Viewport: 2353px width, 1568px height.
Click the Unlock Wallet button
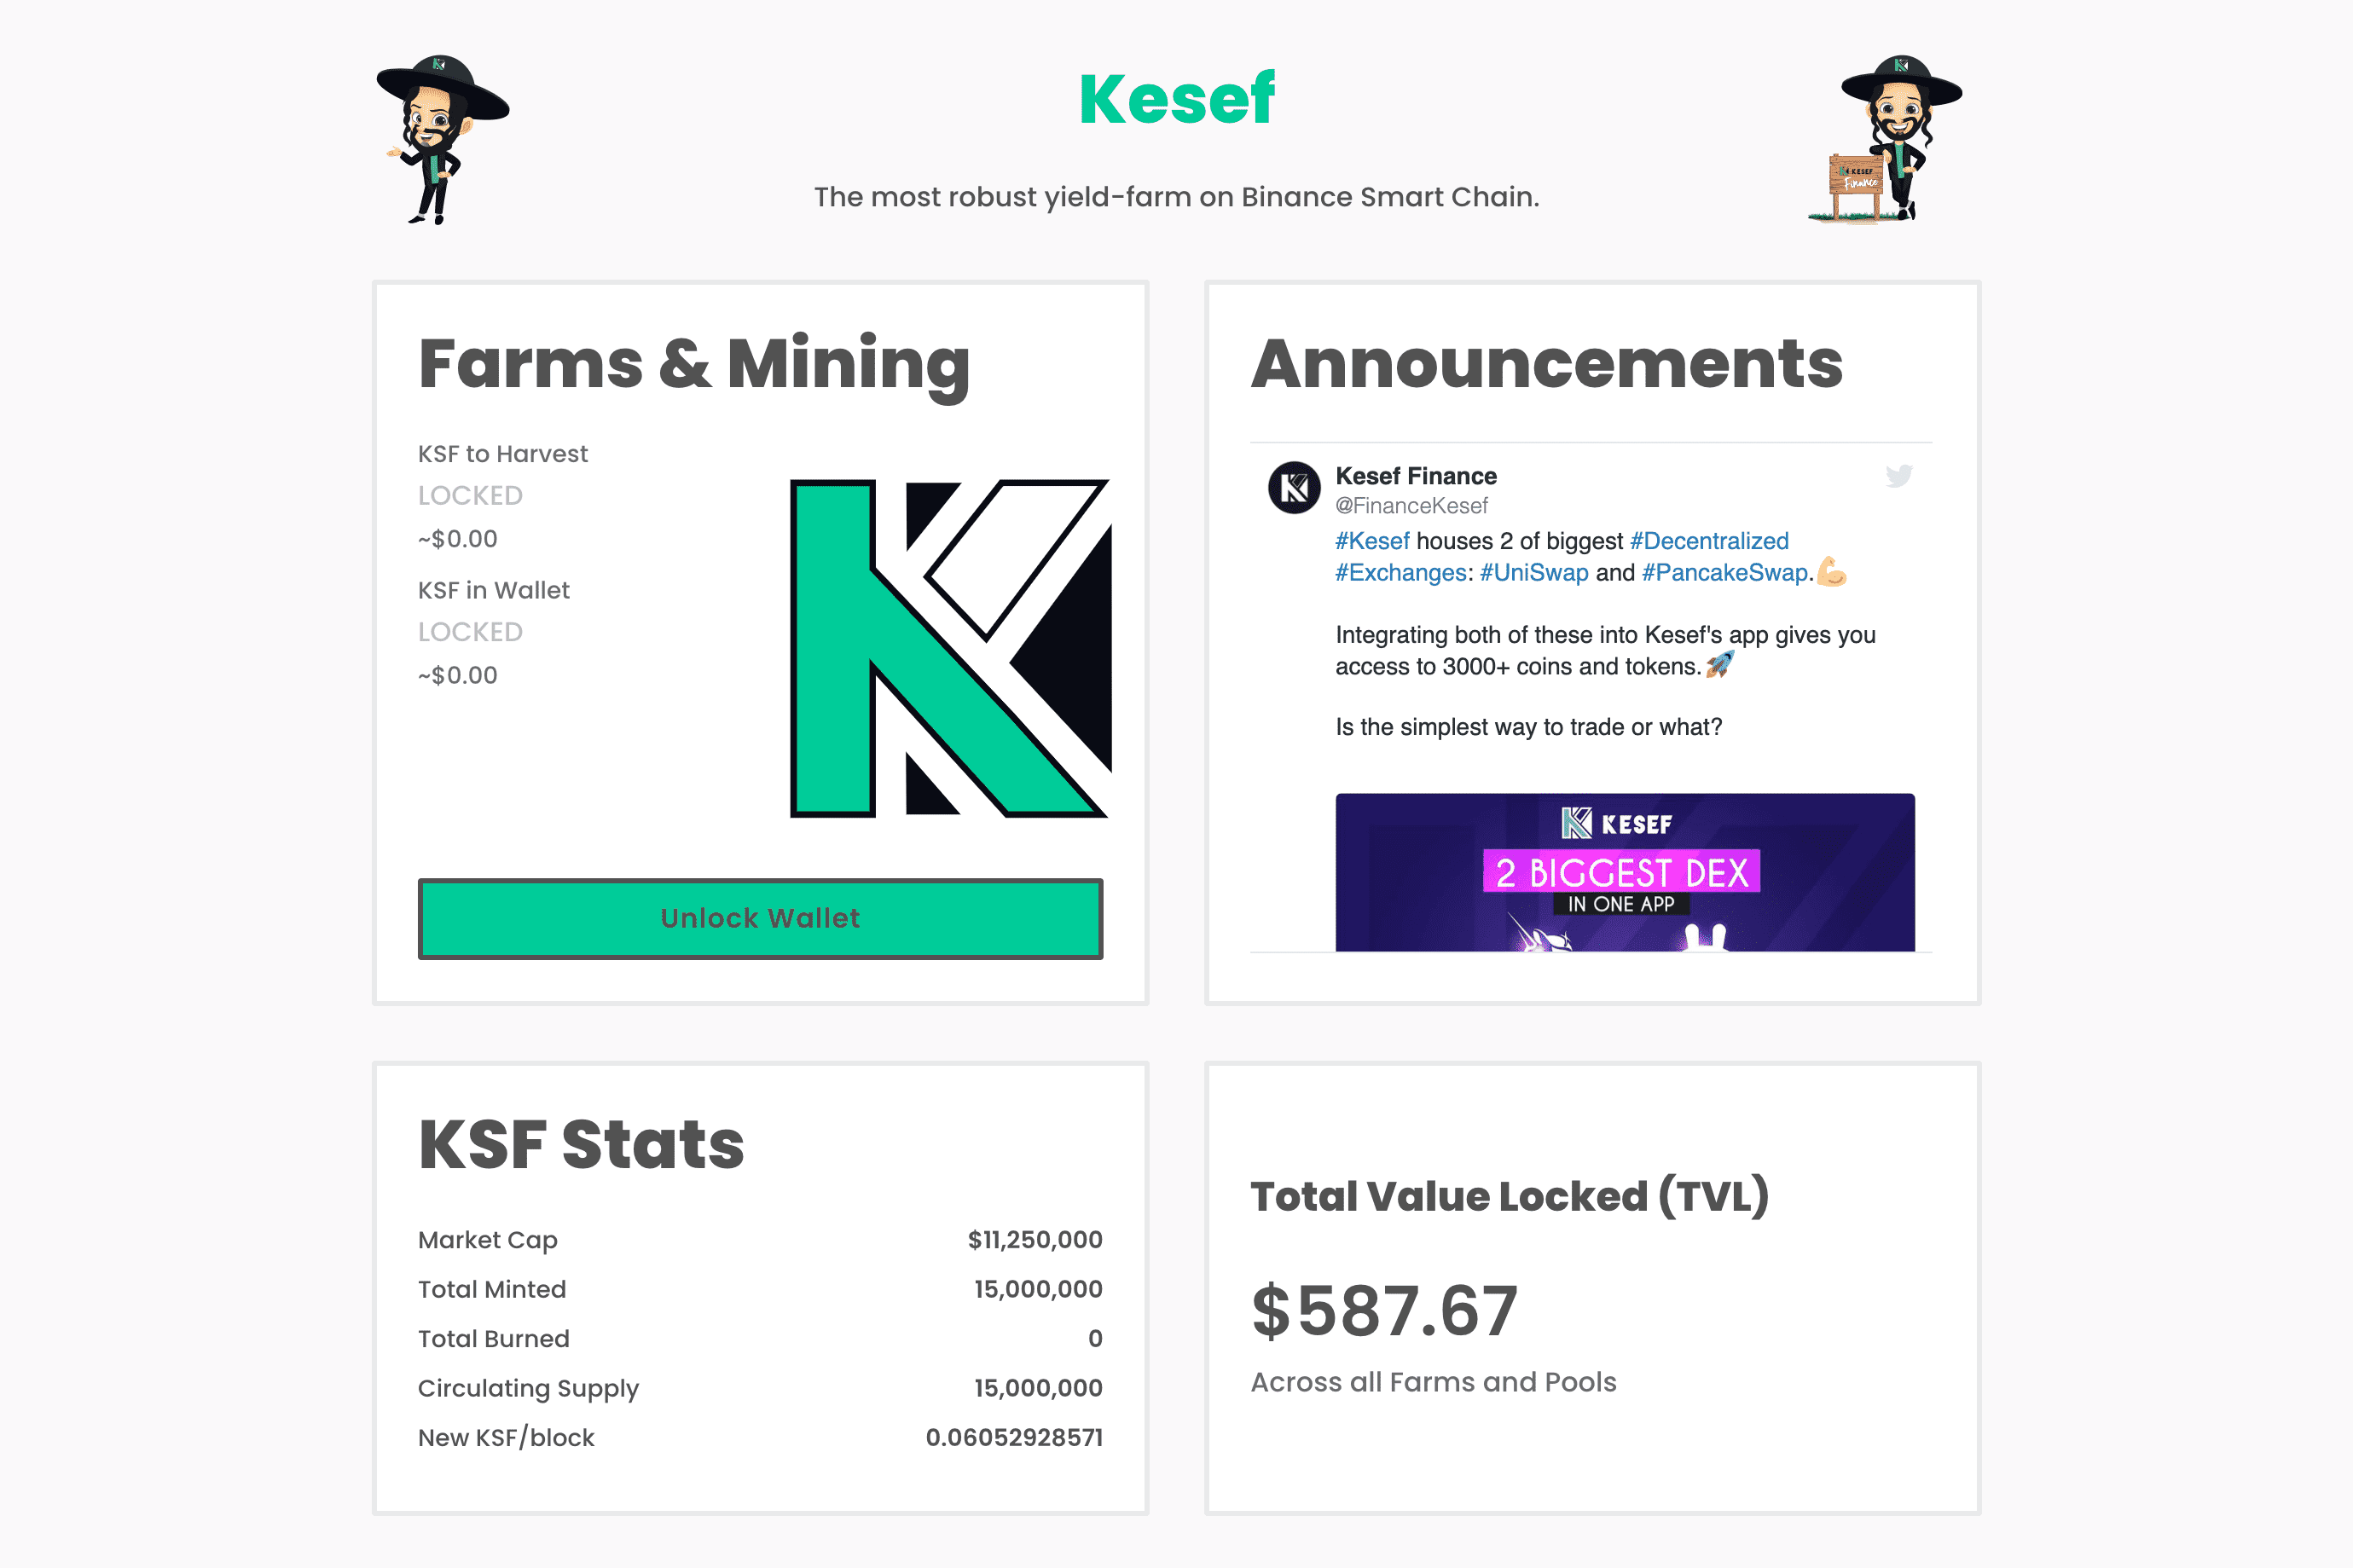(x=759, y=918)
